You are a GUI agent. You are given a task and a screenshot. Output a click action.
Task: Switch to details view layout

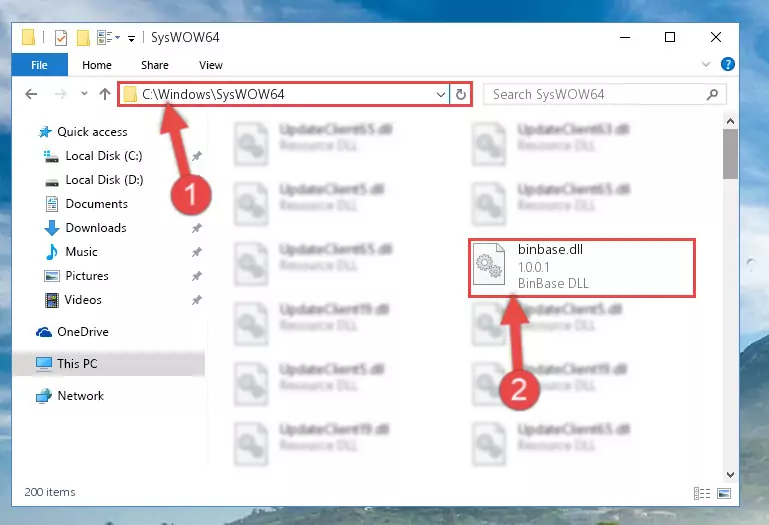tap(702, 493)
